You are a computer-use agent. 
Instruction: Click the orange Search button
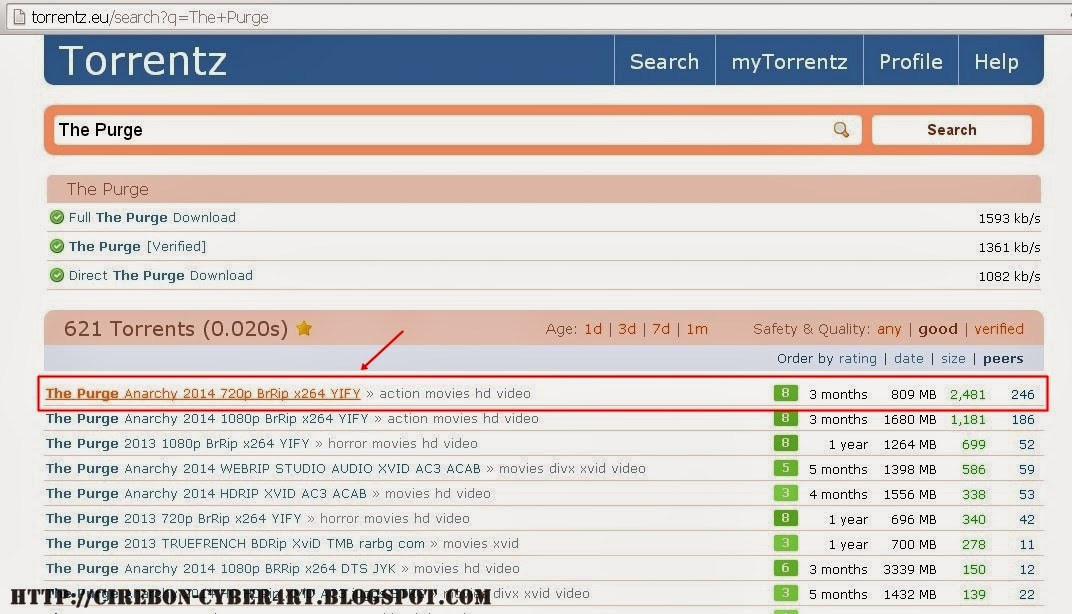pos(952,130)
